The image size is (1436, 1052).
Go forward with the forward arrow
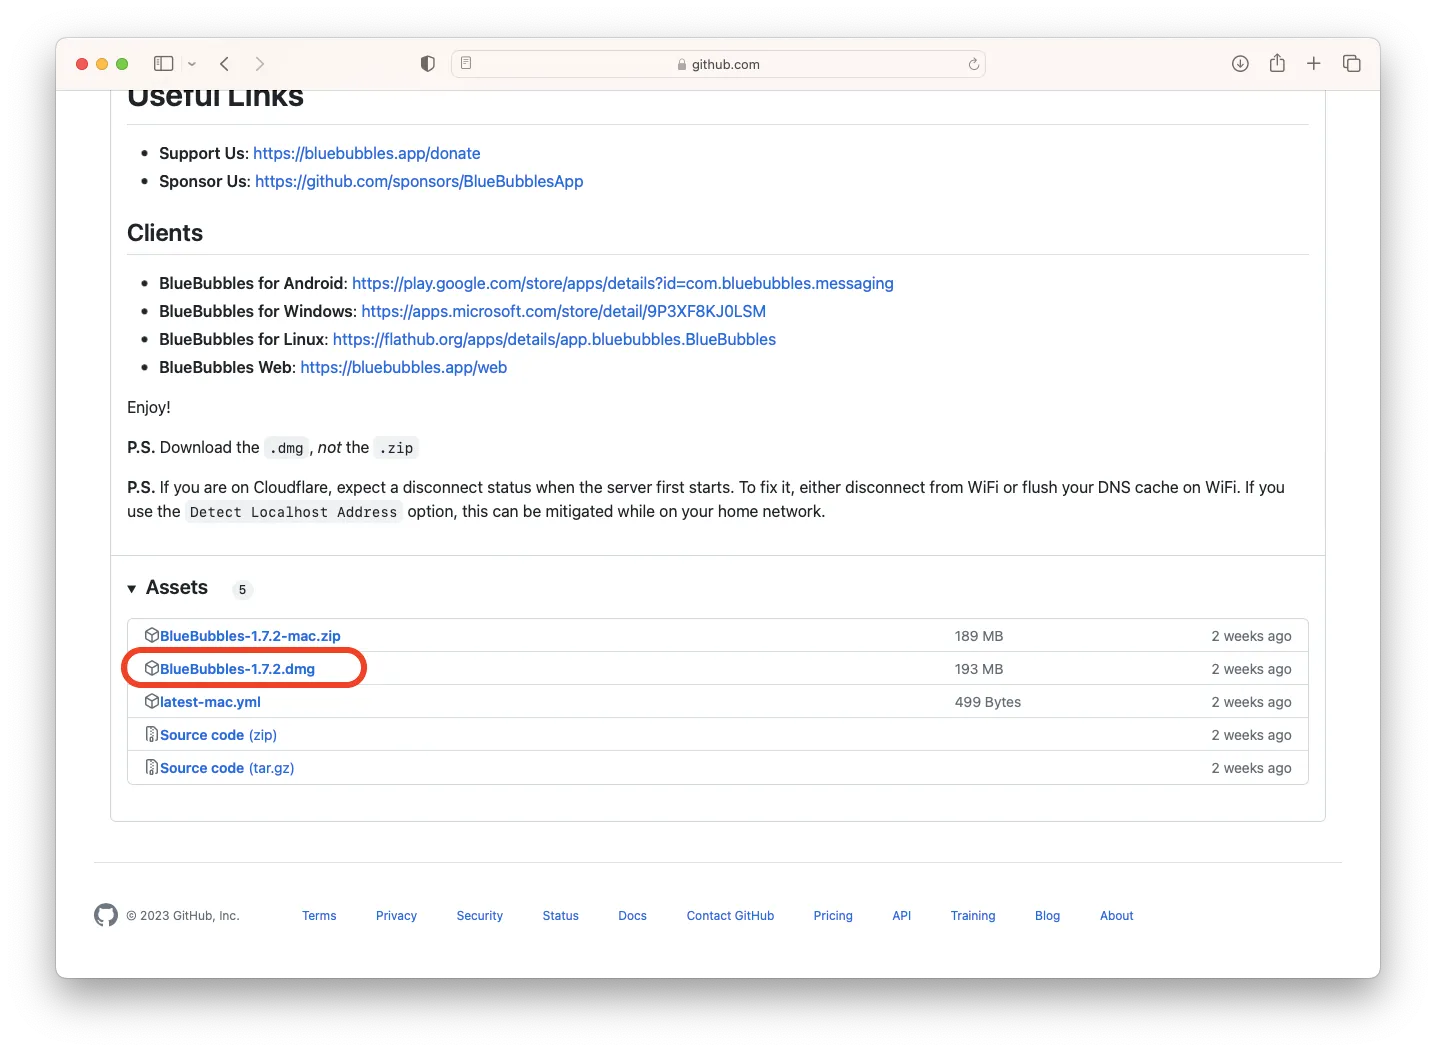pos(260,64)
